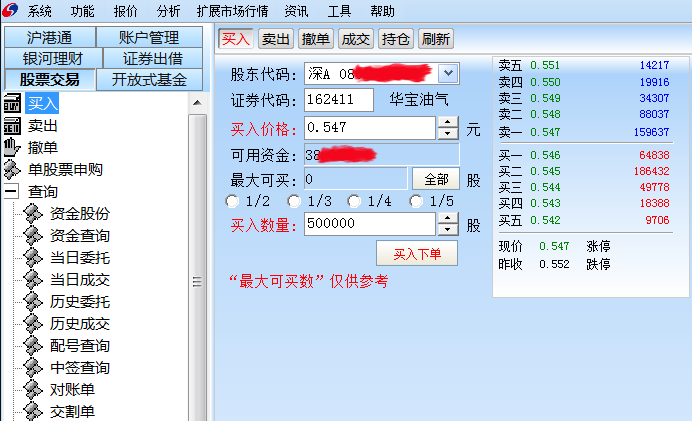Click the 全部 button beside 最大可买
The height and width of the screenshot is (421, 692).
click(x=436, y=179)
